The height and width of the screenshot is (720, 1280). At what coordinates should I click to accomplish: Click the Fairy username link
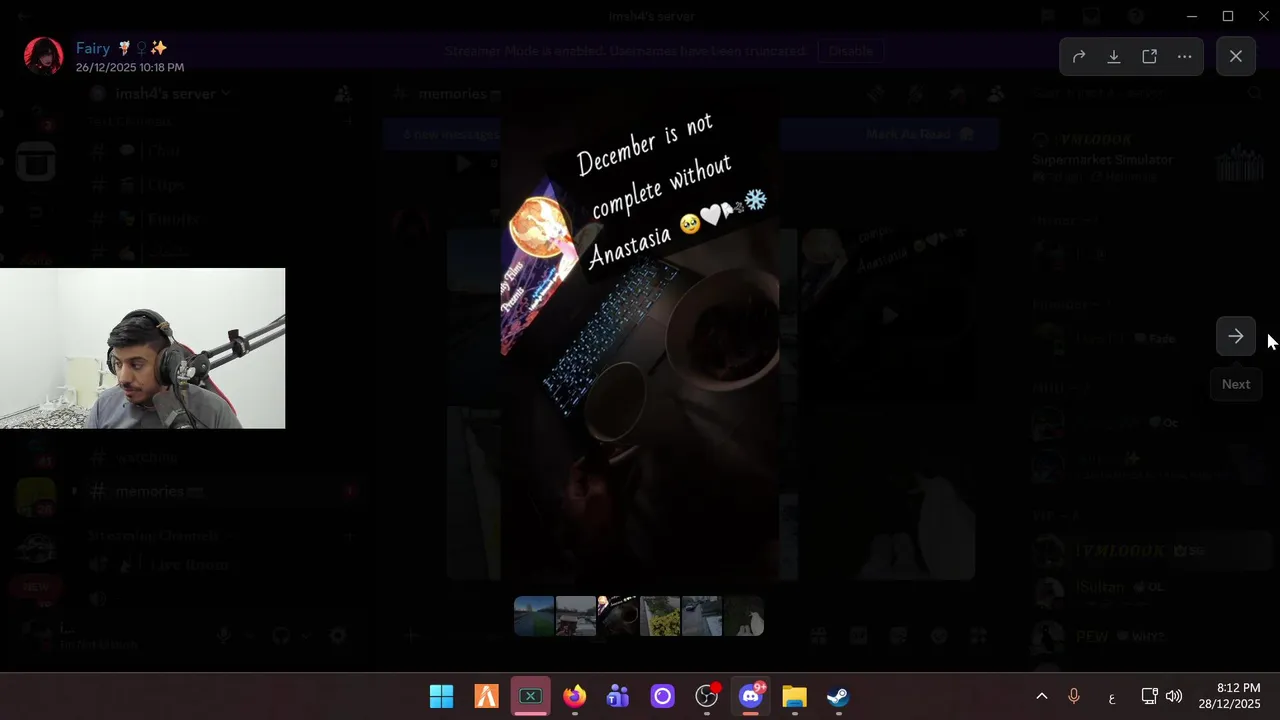click(x=93, y=48)
